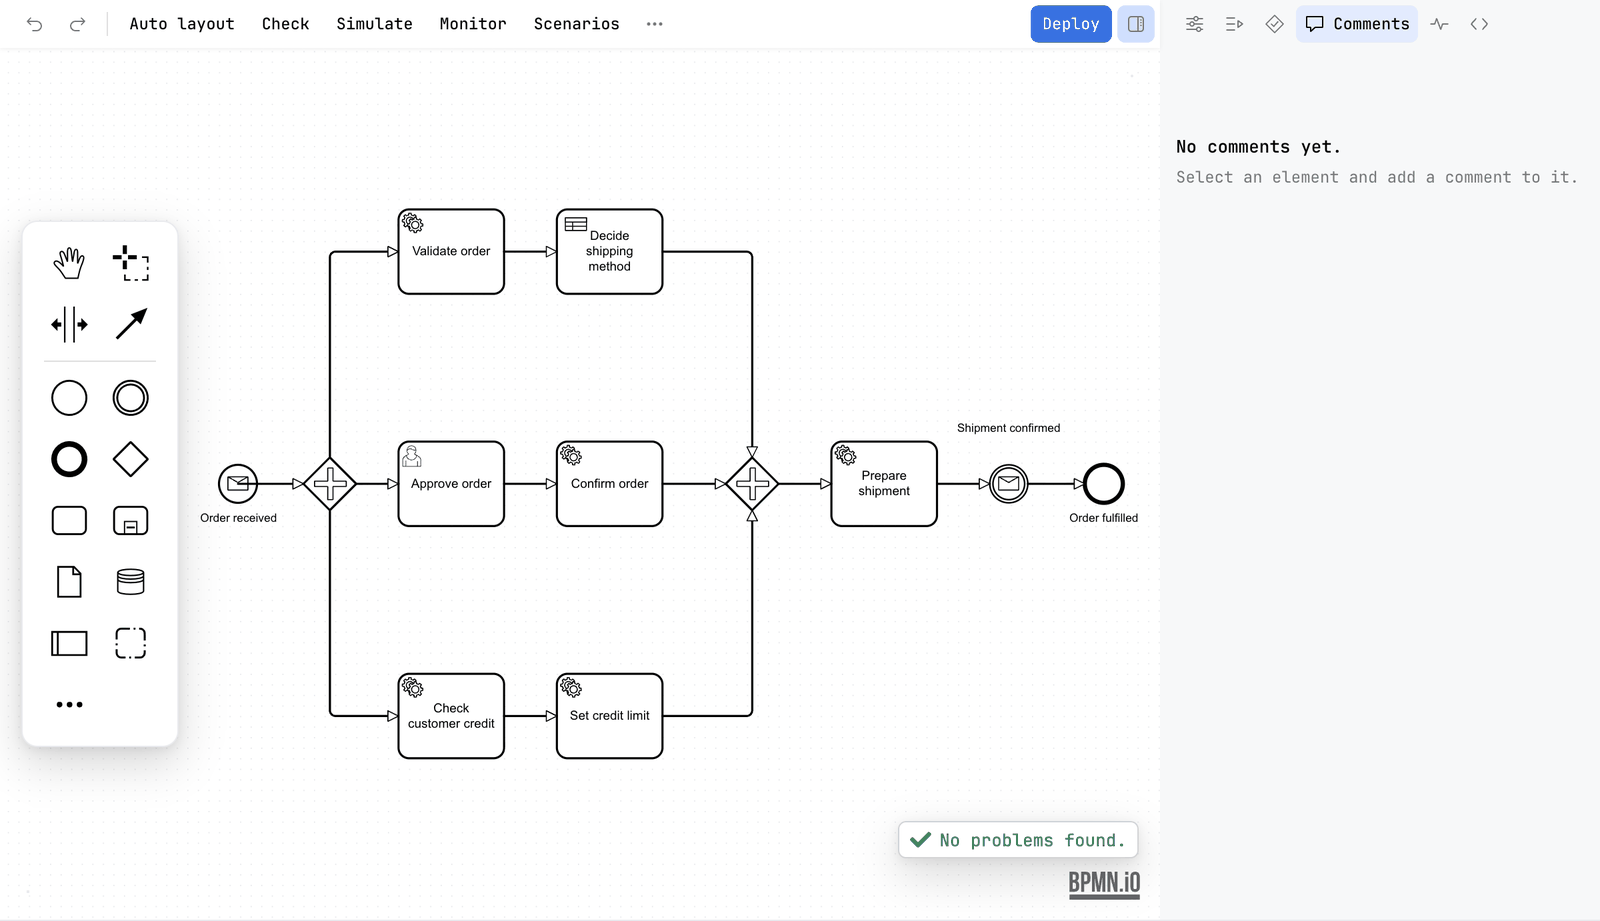Select the Validate order task
Viewport: 1600px width, 921px height.
pos(451,252)
